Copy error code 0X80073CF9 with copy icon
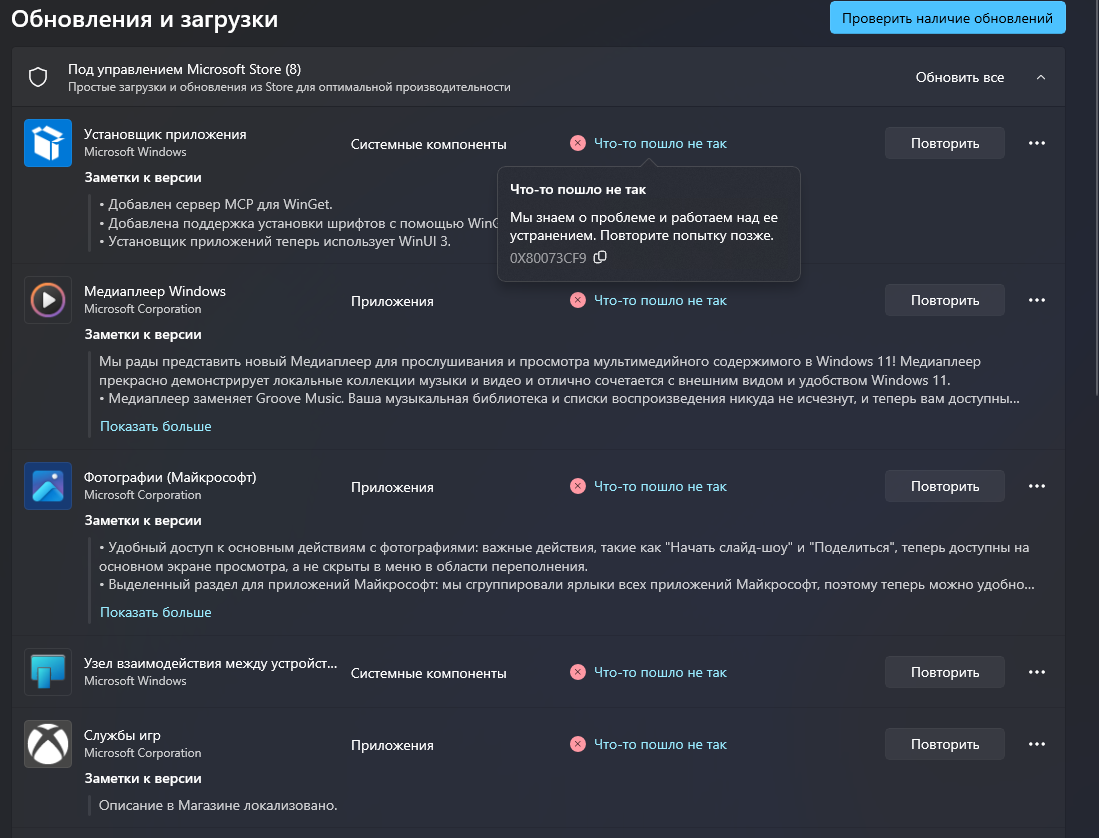Screen dimensions: 1099x838 tap(600, 257)
